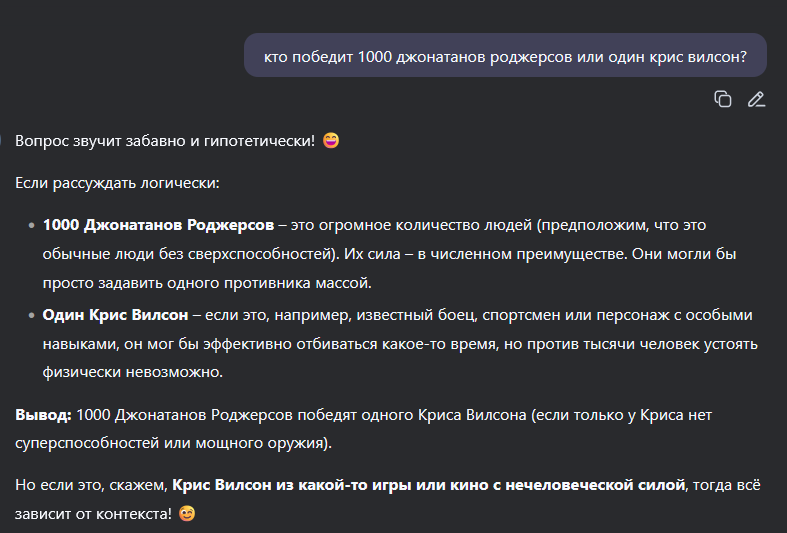Edit the message using the pencil icon

(x=756, y=99)
